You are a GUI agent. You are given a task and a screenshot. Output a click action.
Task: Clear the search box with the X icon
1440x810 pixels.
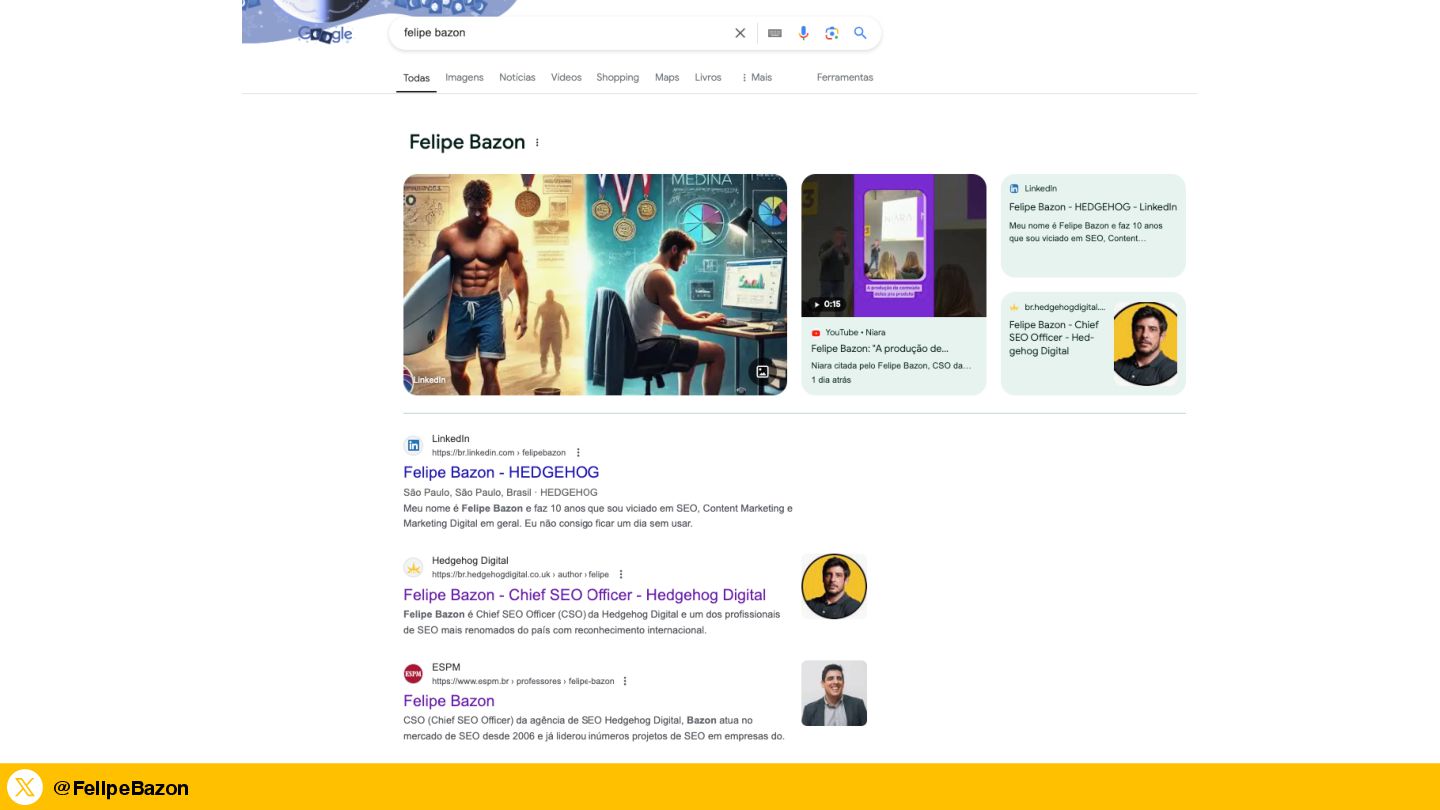(x=740, y=33)
